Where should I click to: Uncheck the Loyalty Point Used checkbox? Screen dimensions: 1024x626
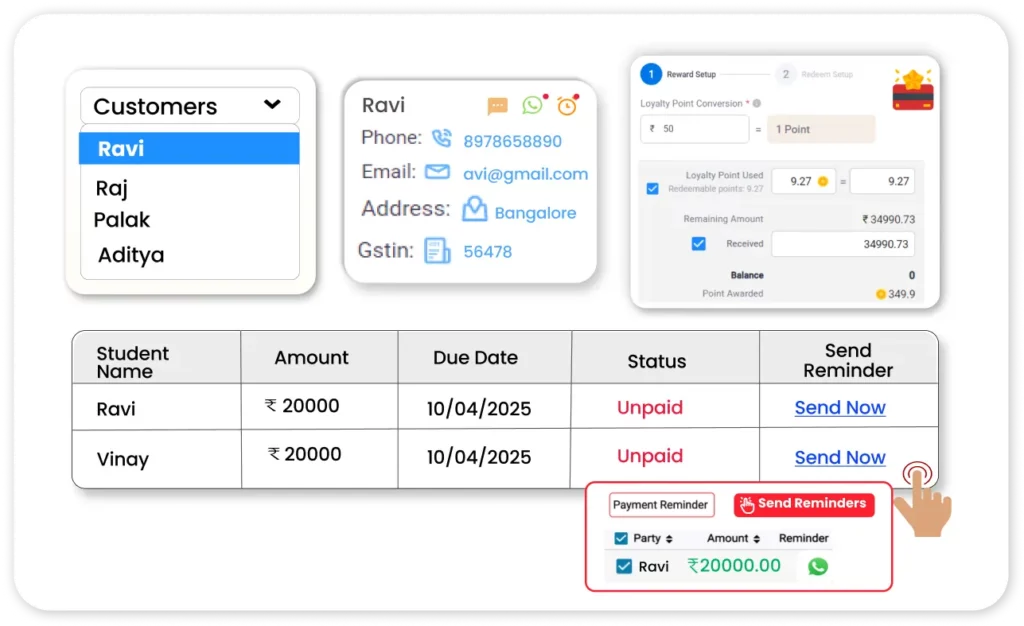pyautogui.click(x=653, y=188)
